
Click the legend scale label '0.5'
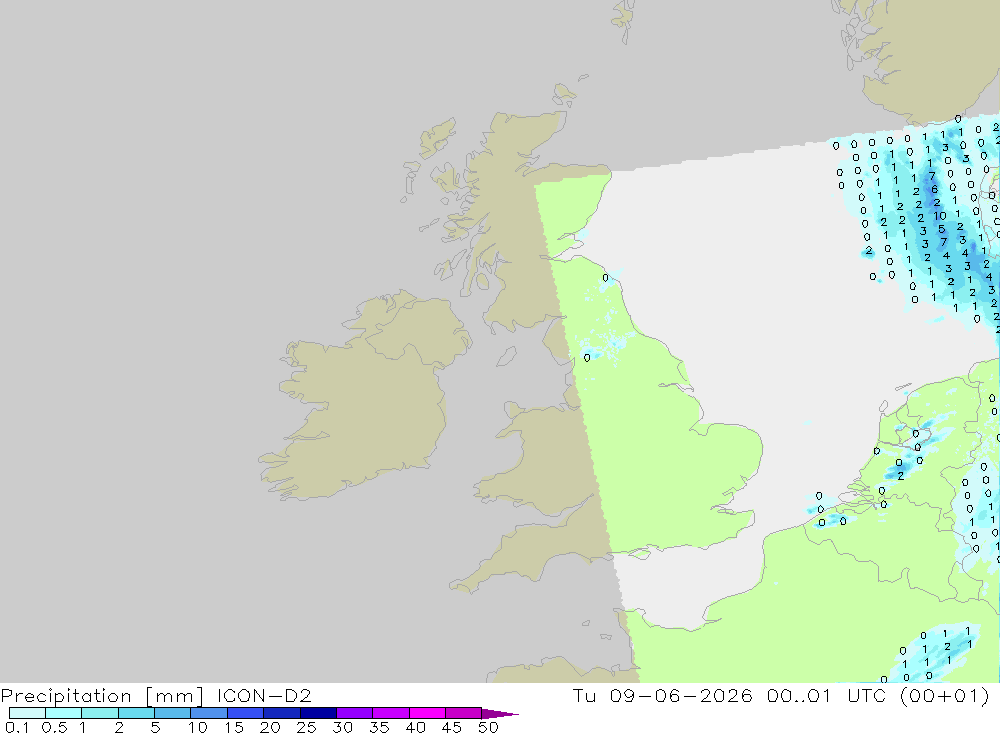54,727
